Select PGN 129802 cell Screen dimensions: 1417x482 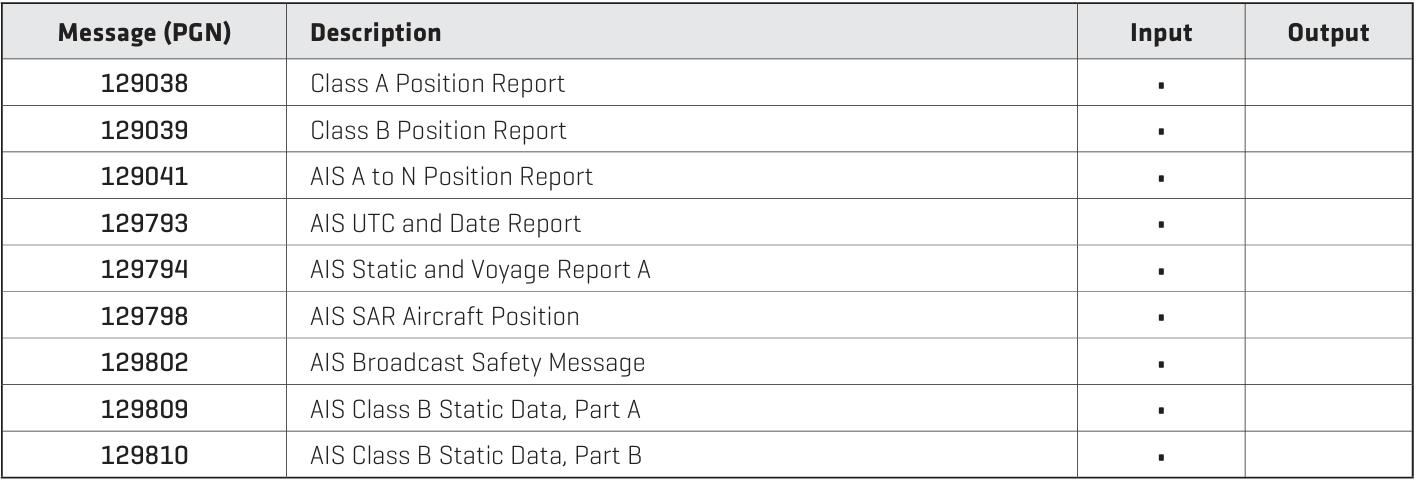[144, 364]
